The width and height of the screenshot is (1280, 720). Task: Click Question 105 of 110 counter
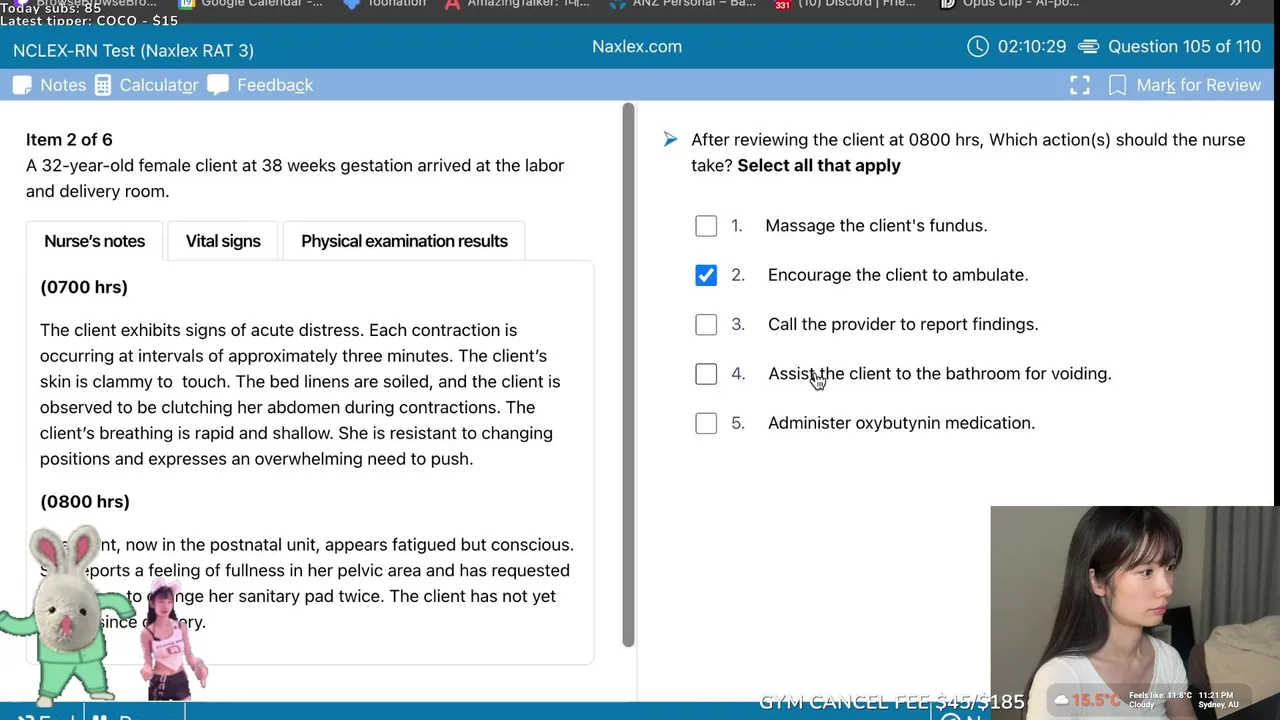point(1184,46)
